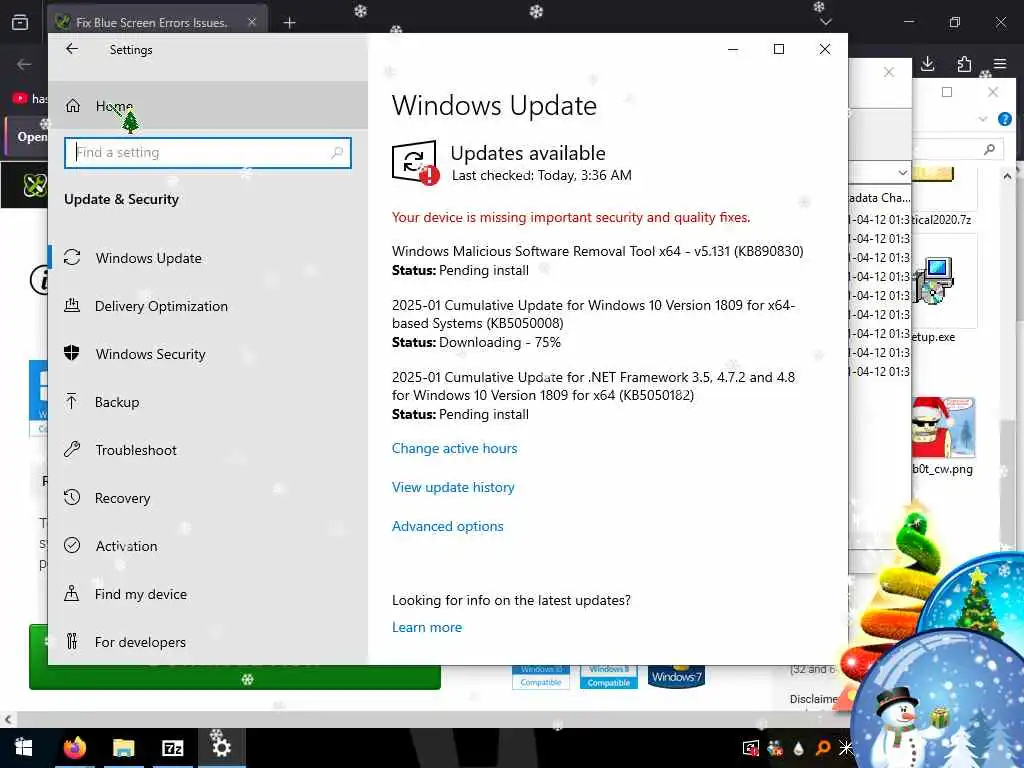
Task: Select the setup.exe file icon
Action: point(935,281)
